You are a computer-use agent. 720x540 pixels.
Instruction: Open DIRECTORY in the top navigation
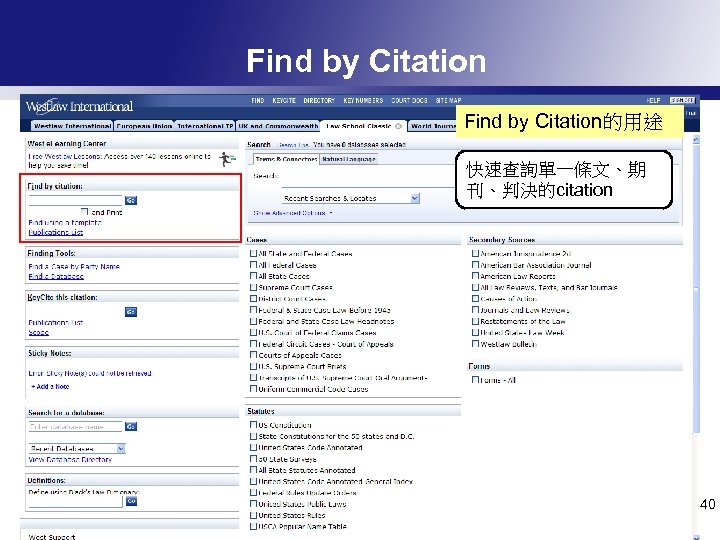coord(319,100)
